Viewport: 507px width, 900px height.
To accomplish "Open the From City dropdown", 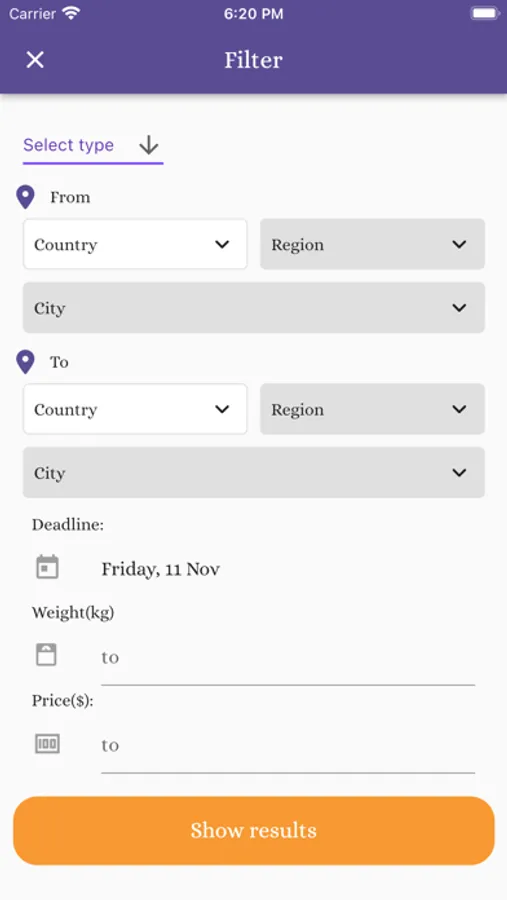I will point(254,308).
